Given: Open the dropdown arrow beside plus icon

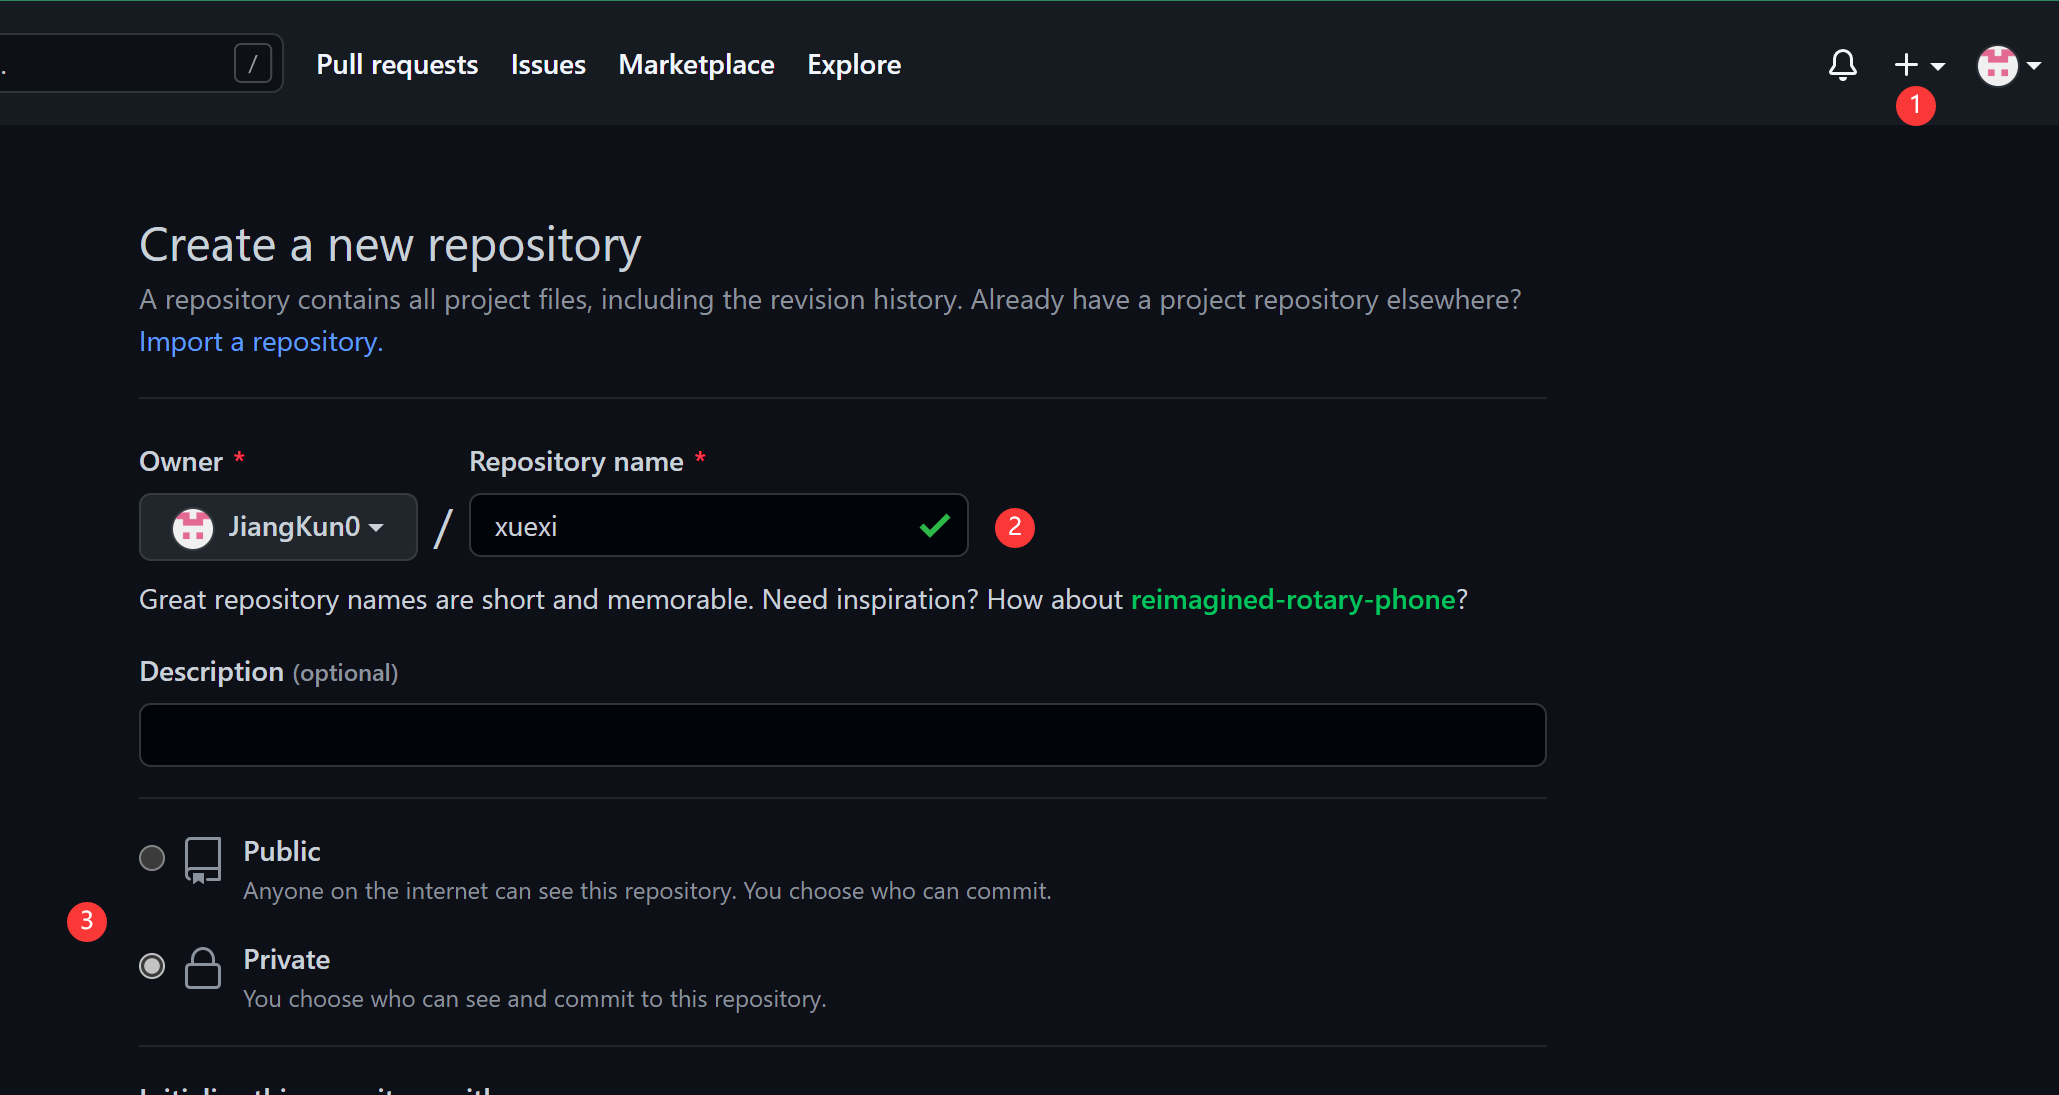Looking at the screenshot, I should point(1938,66).
